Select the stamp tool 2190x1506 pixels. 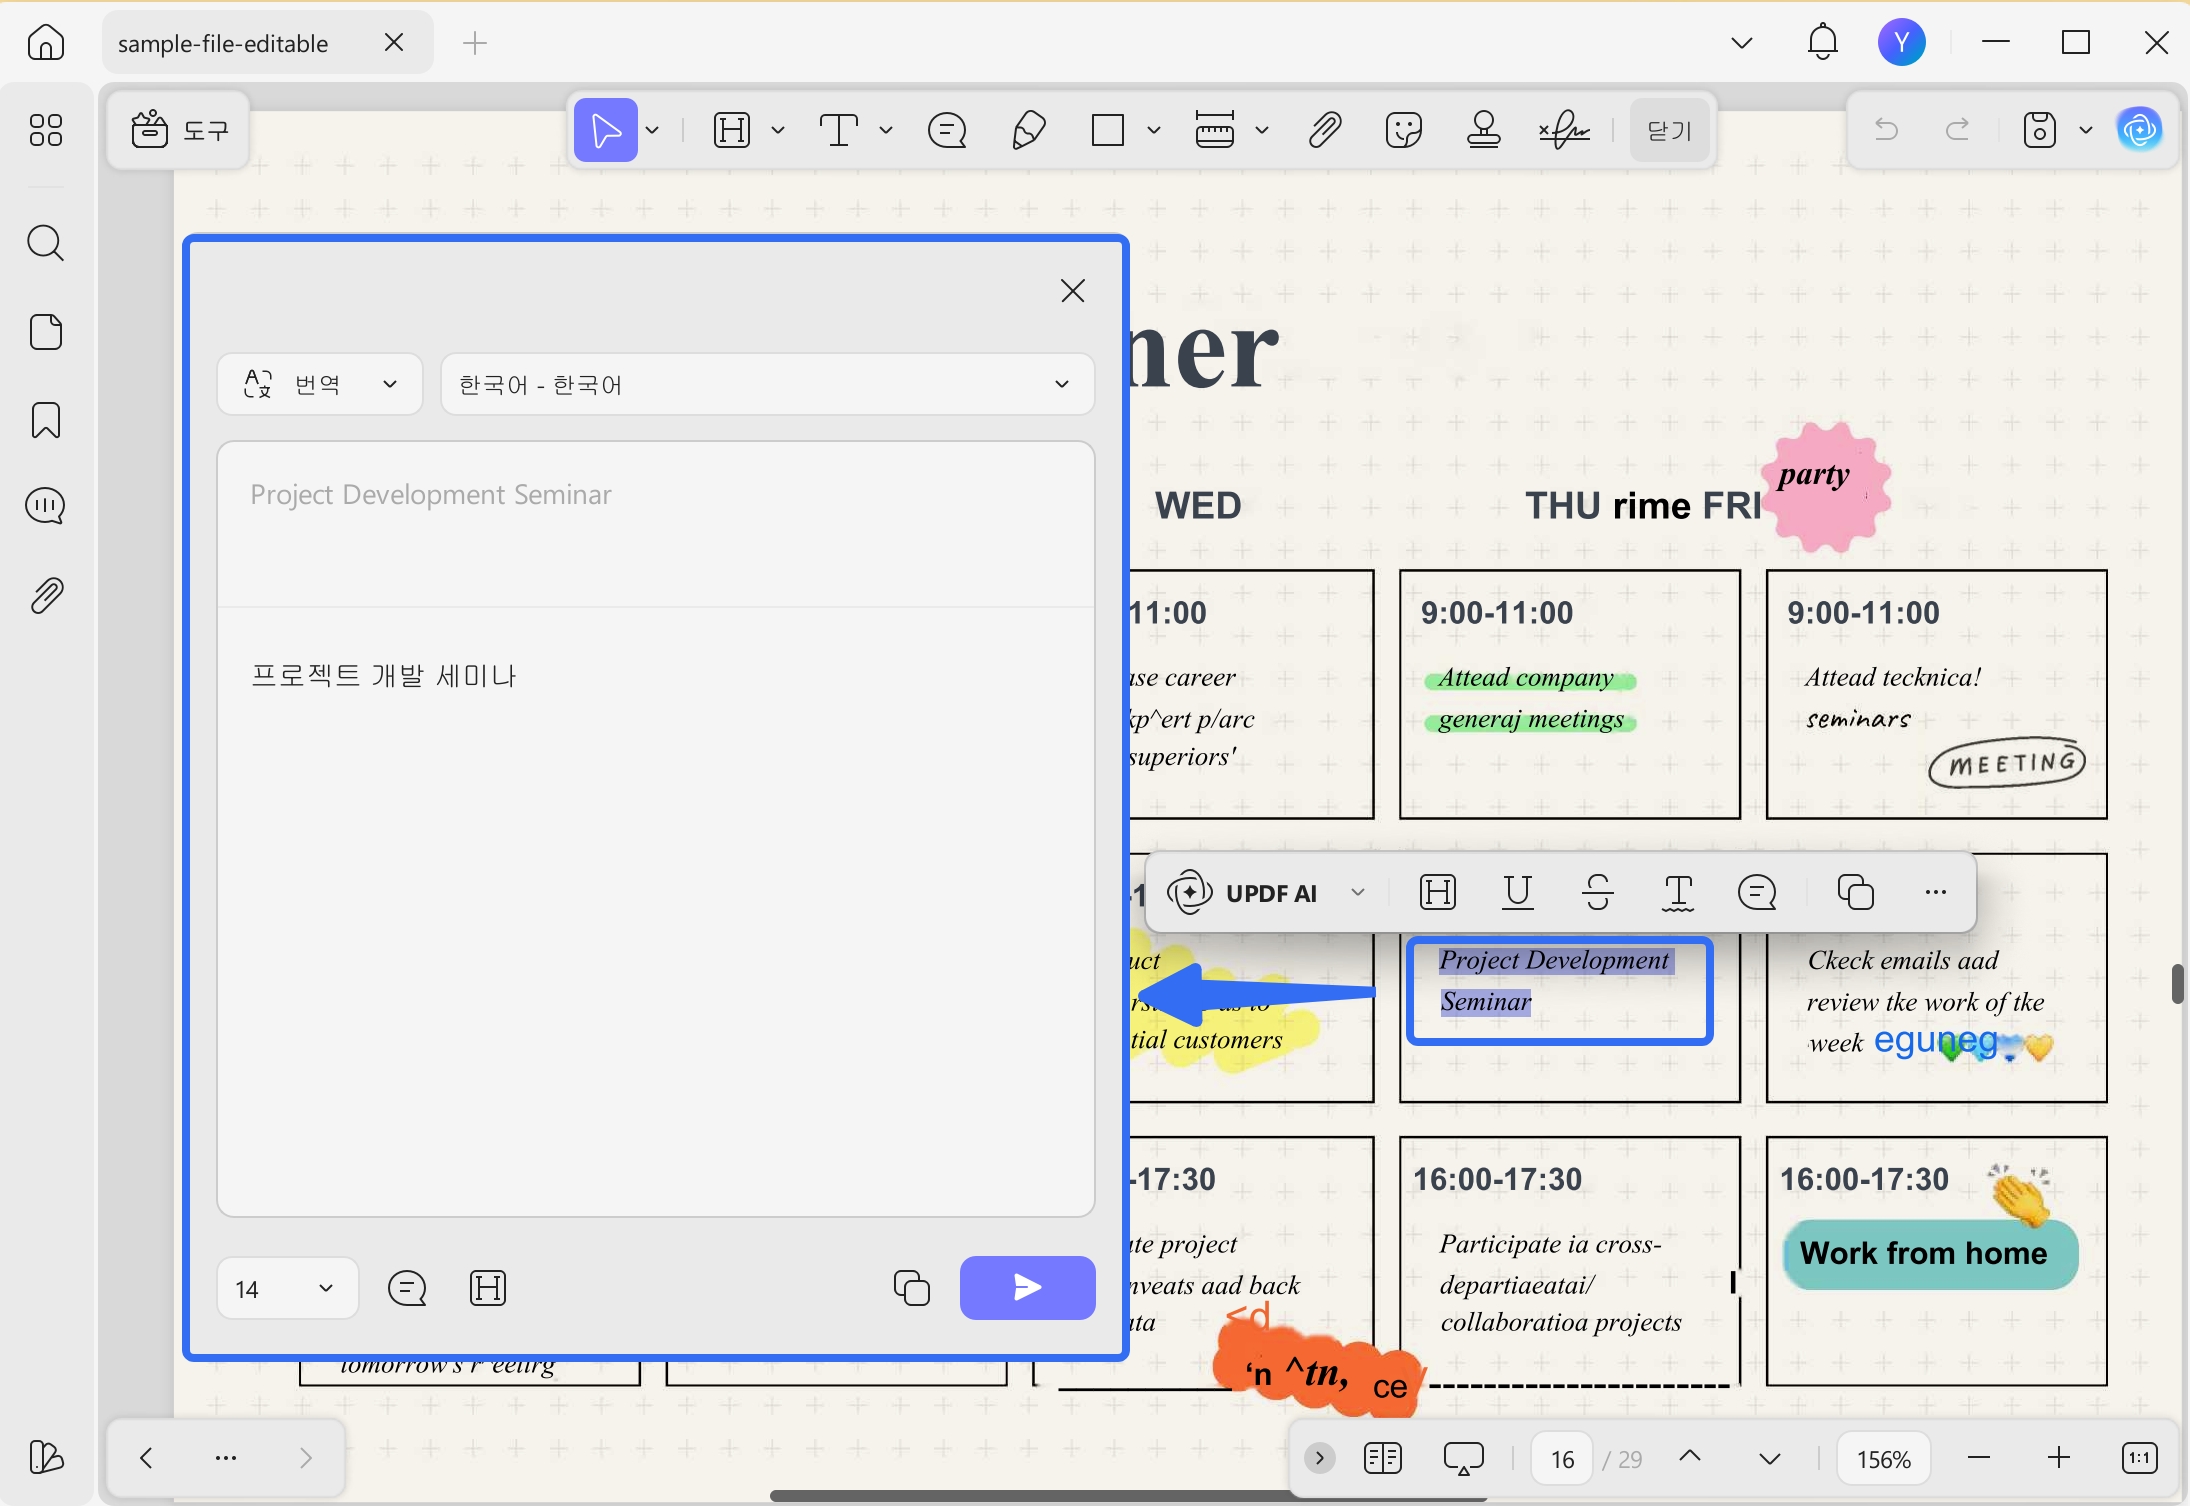(1484, 130)
